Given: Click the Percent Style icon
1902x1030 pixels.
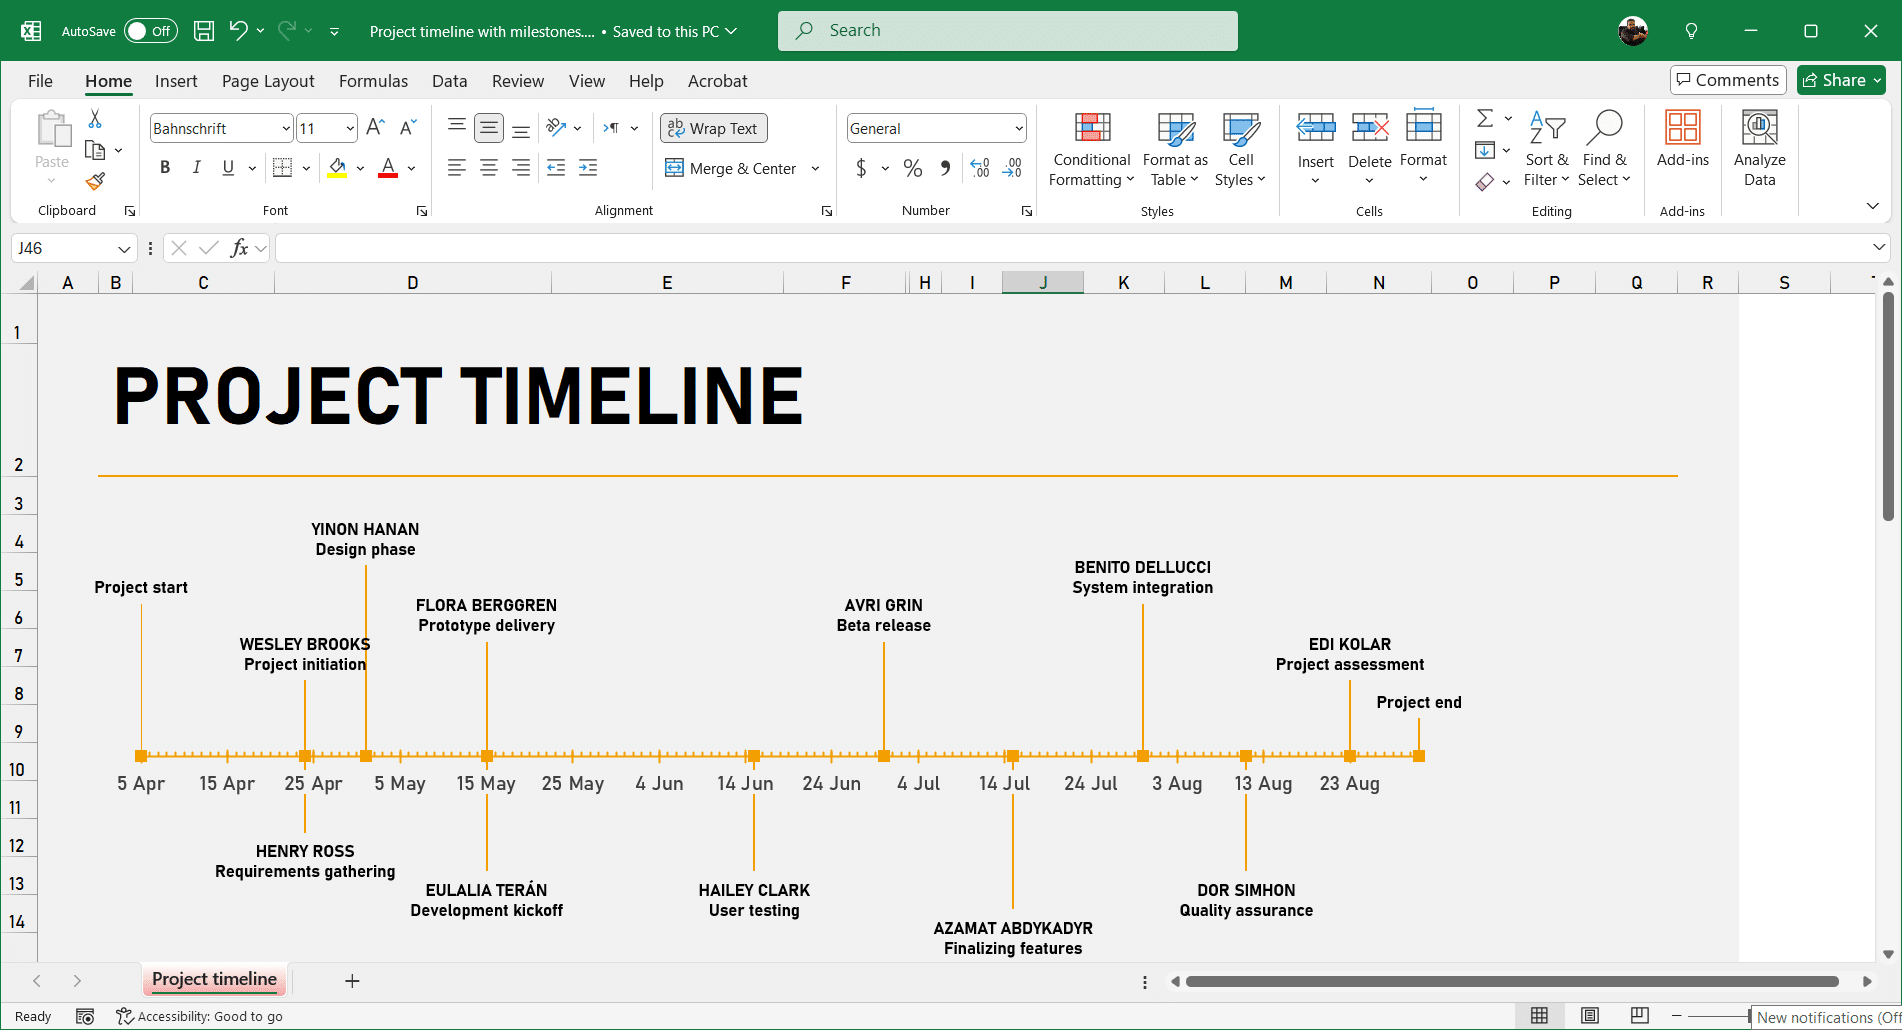Looking at the screenshot, I should click(x=912, y=168).
